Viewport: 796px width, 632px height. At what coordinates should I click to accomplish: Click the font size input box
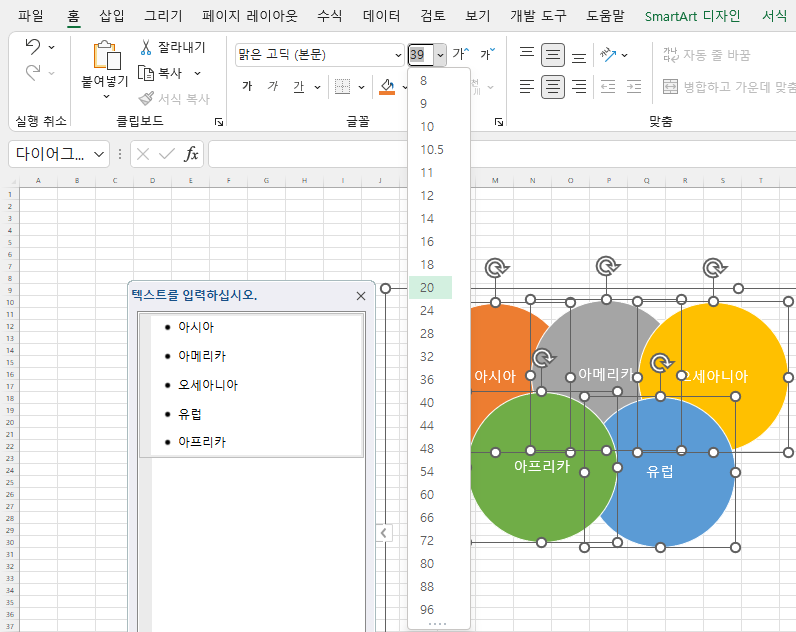pos(421,55)
